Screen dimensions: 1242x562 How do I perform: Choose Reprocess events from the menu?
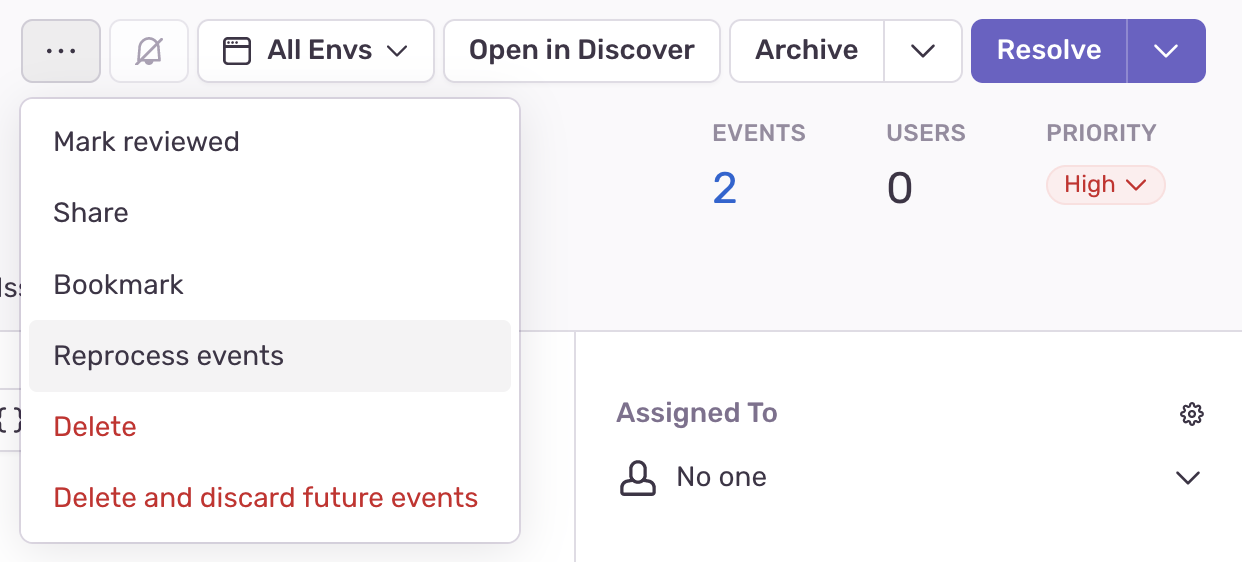tap(169, 356)
